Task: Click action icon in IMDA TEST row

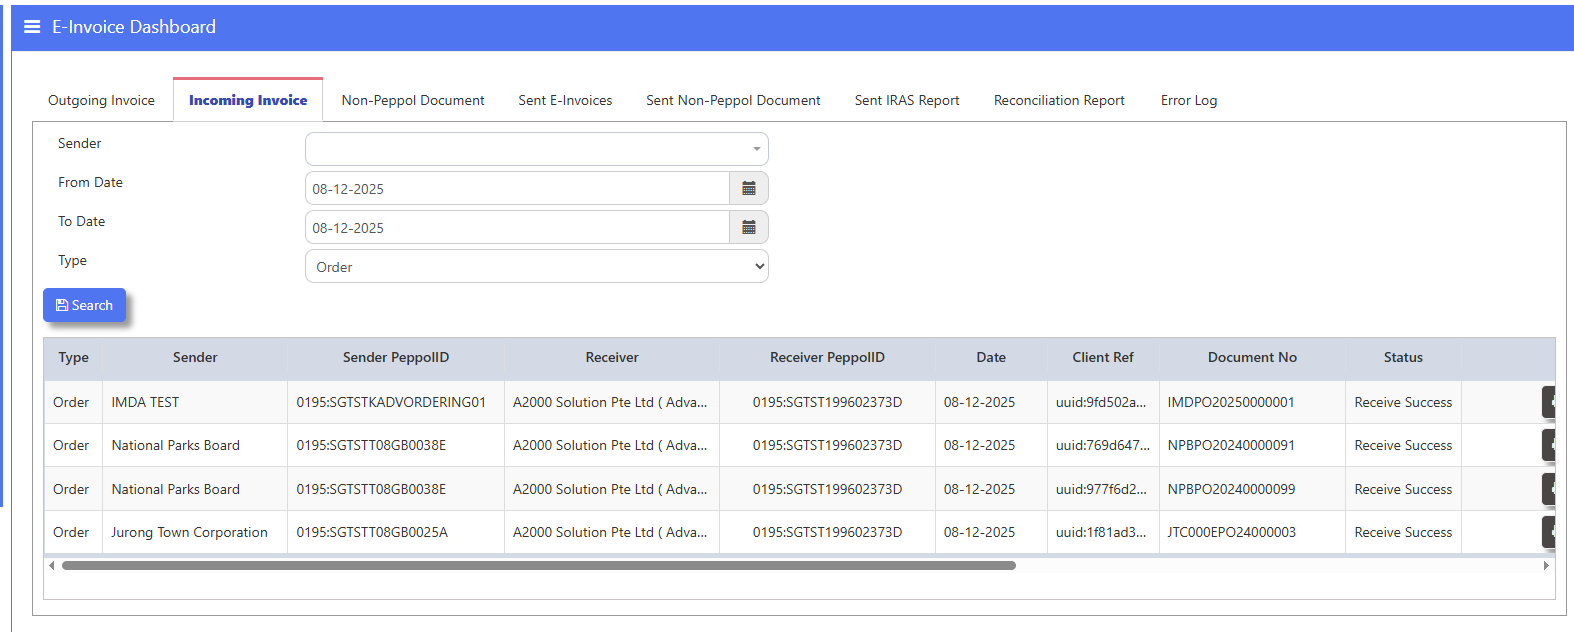Action: 1549,402
